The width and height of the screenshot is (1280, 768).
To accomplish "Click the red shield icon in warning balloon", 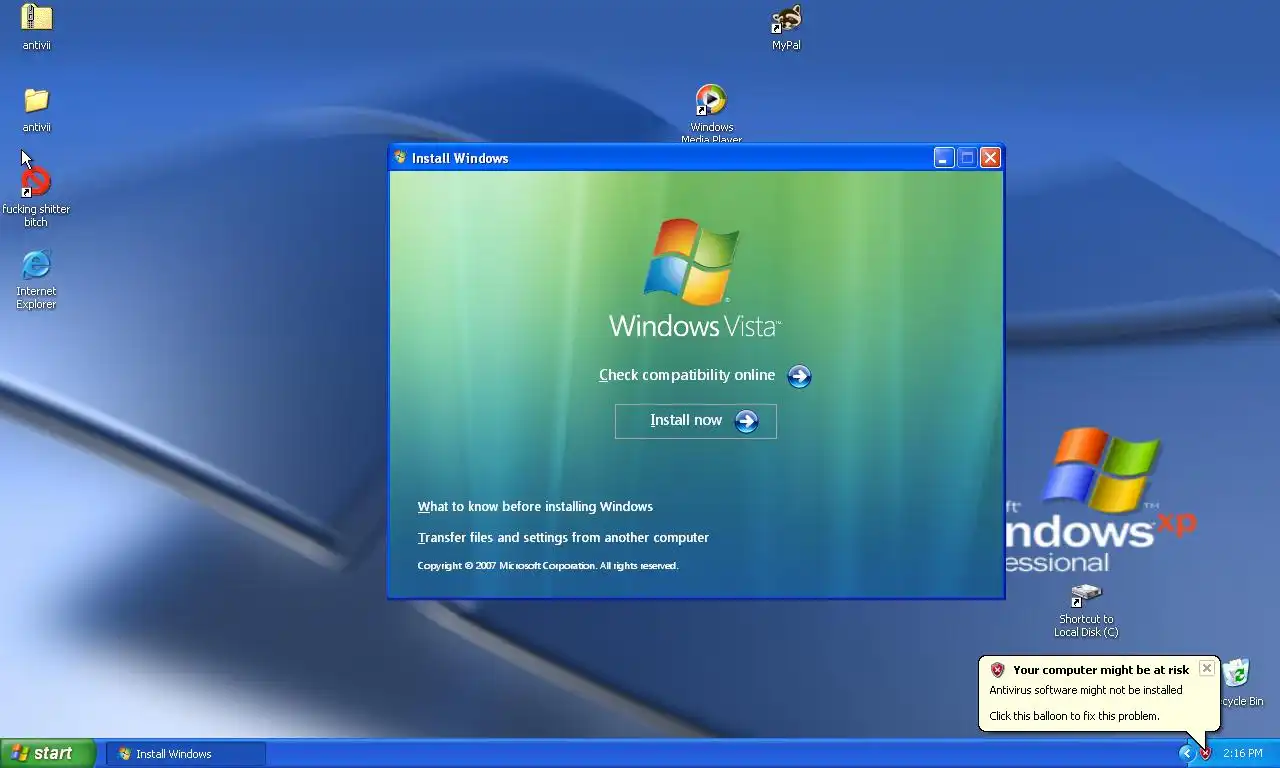I will 997,670.
